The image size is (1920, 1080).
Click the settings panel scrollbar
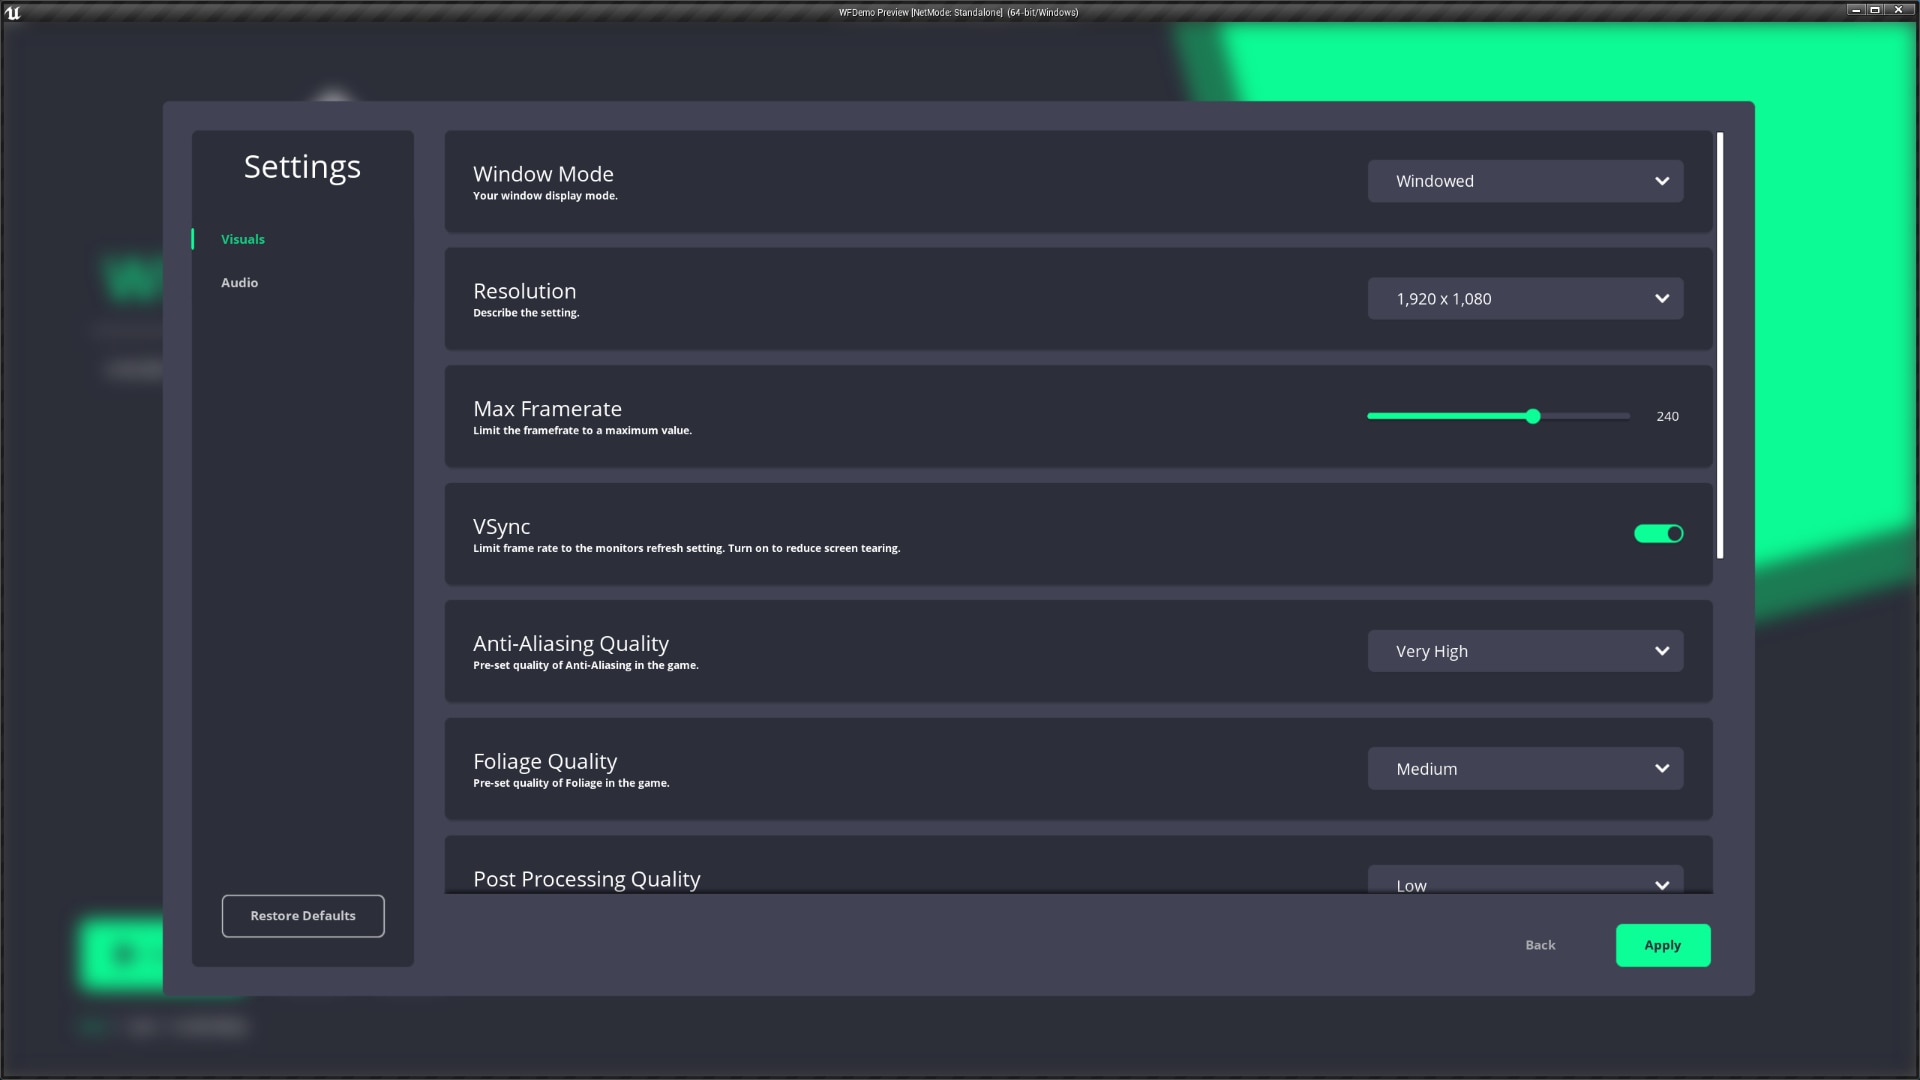click(1720, 345)
